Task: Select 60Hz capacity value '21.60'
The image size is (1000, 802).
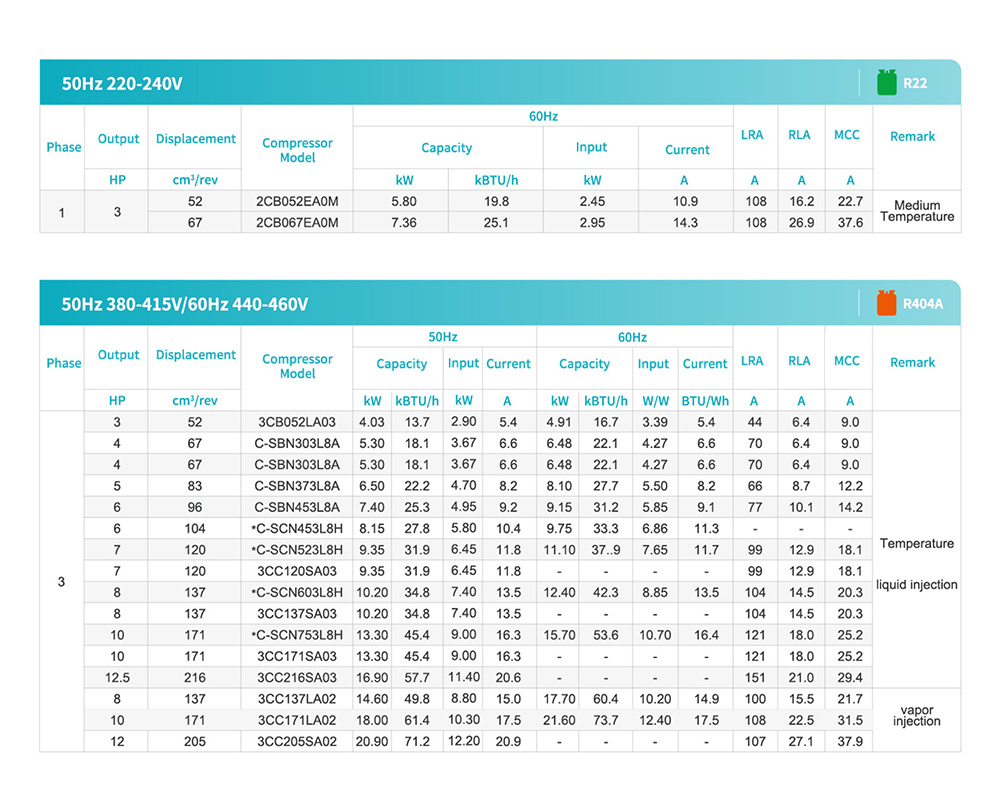Action: (559, 720)
